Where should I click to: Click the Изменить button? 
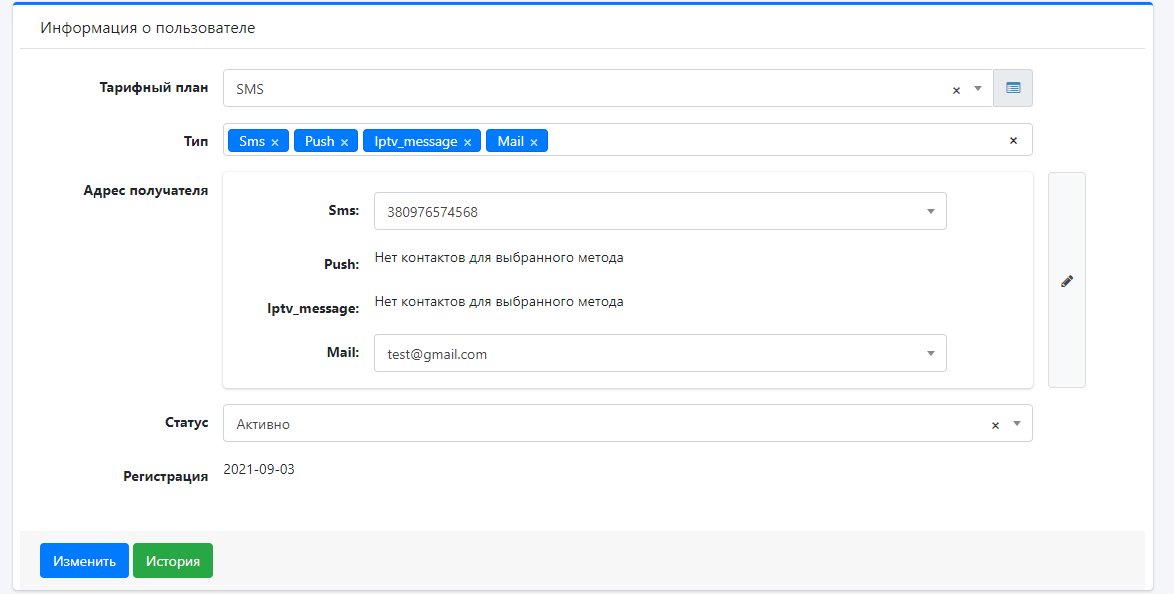coord(84,561)
